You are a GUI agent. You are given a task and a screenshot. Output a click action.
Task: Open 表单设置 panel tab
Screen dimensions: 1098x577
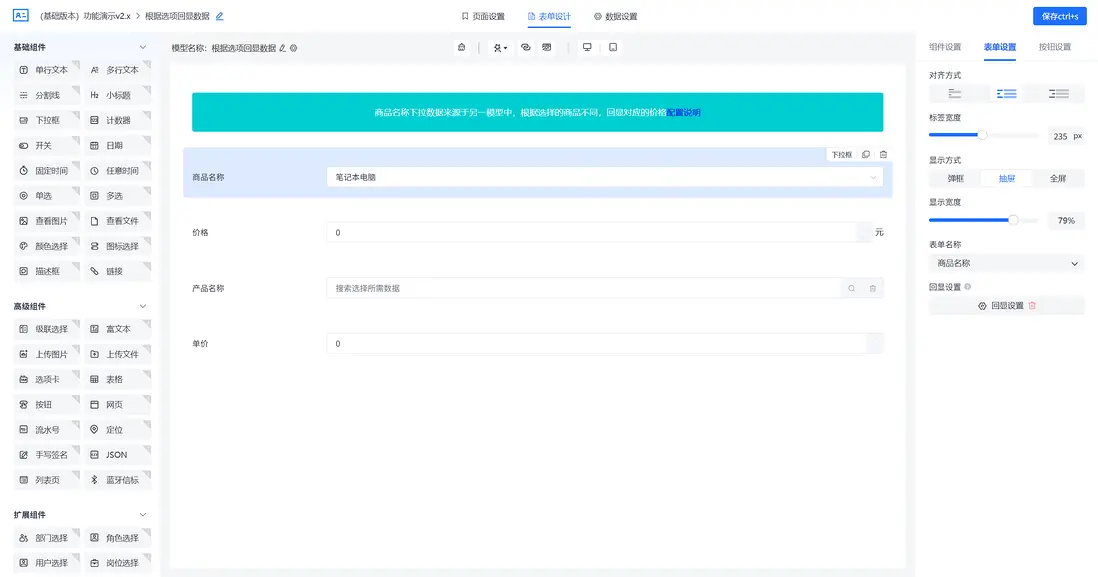[999, 47]
